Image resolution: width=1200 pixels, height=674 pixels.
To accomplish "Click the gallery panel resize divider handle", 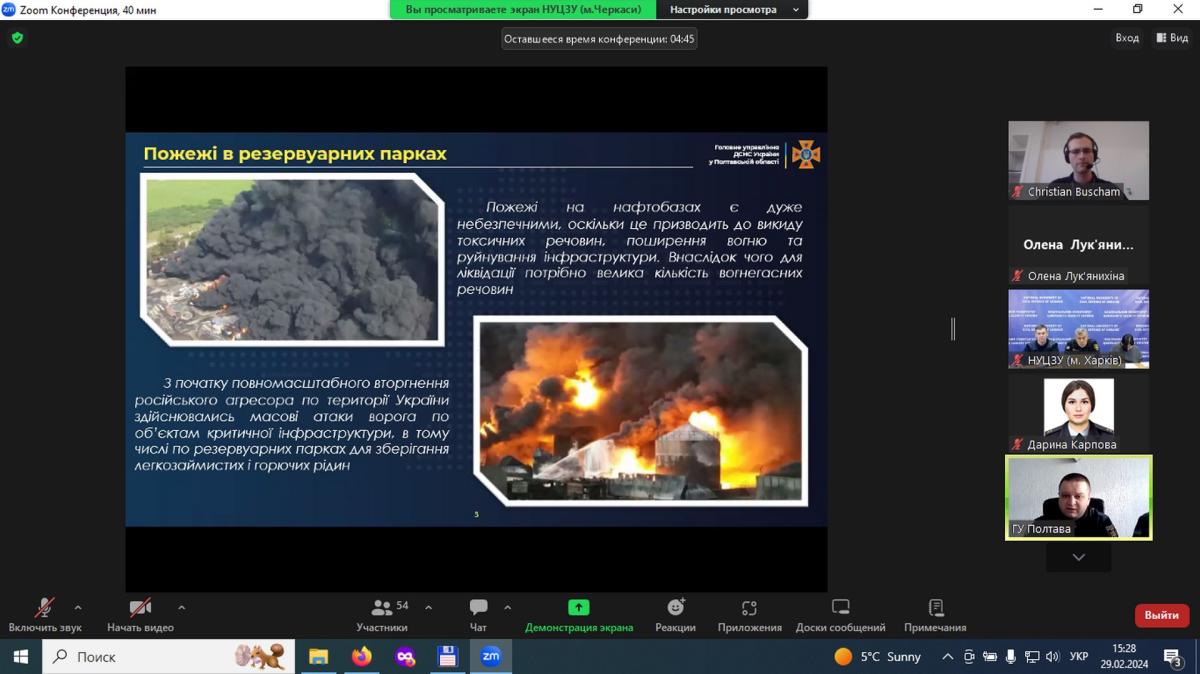I will pos(953,328).
